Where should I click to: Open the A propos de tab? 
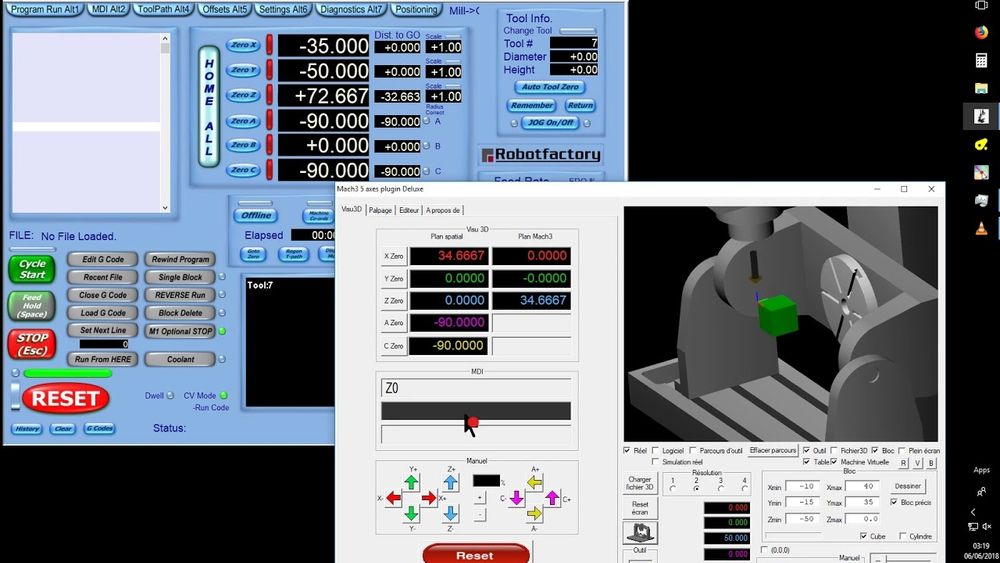[x=443, y=210]
